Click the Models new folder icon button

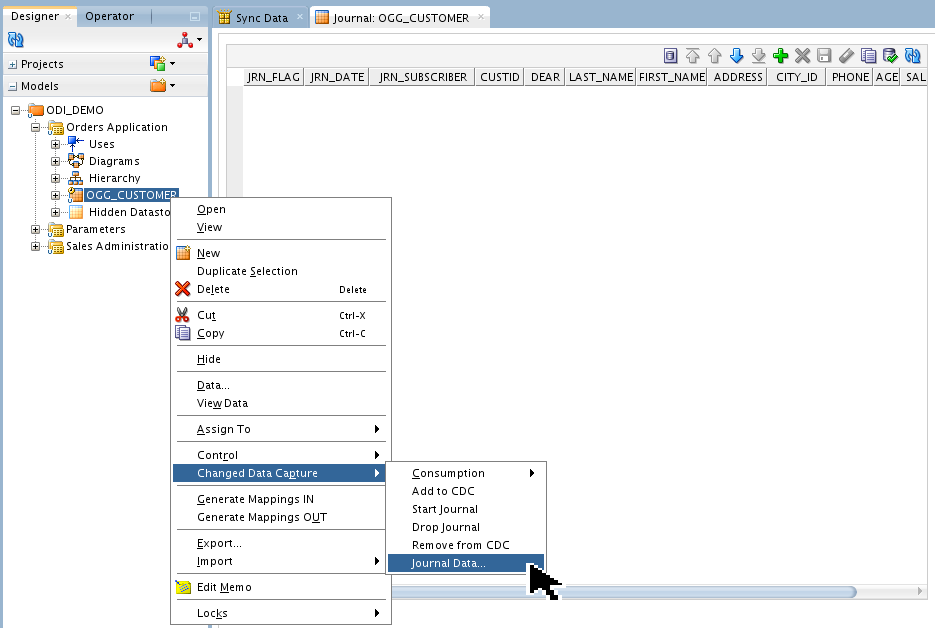click(x=158, y=85)
